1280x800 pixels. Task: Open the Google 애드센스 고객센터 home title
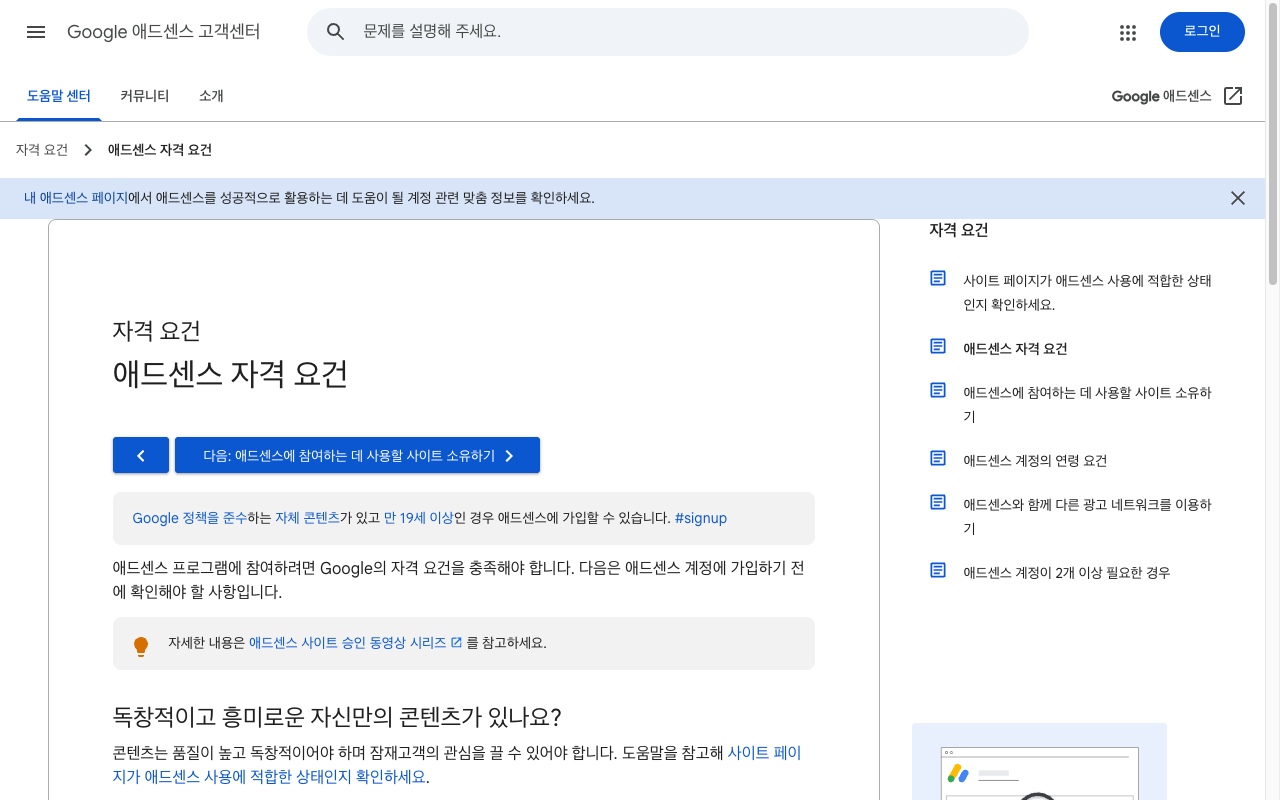(164, 32)
